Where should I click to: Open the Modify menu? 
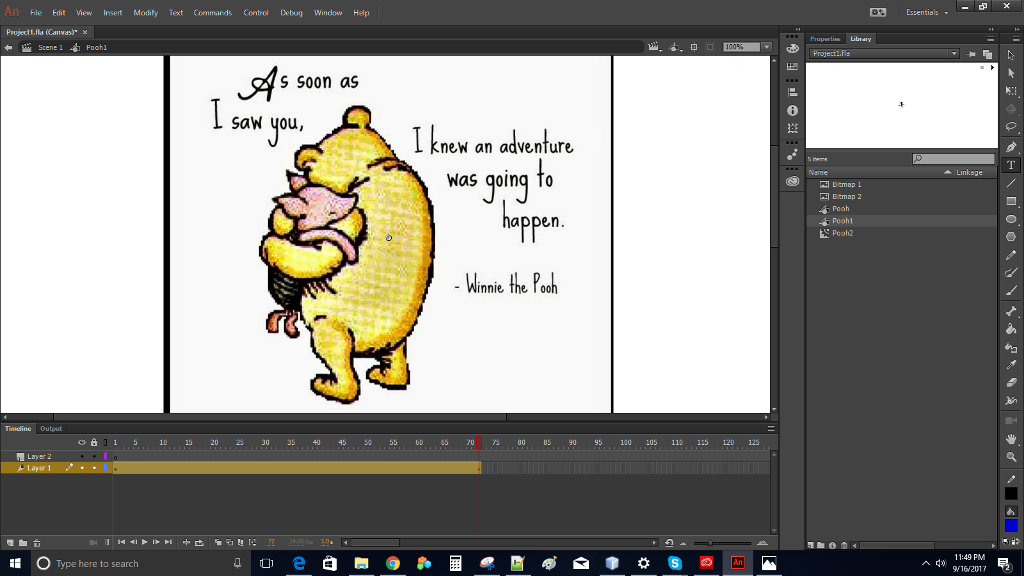(x=145, y=12)
